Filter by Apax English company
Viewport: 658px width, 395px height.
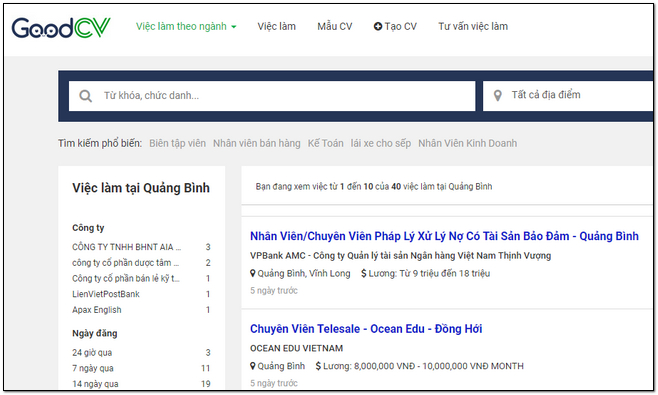(x=141, y=310)
